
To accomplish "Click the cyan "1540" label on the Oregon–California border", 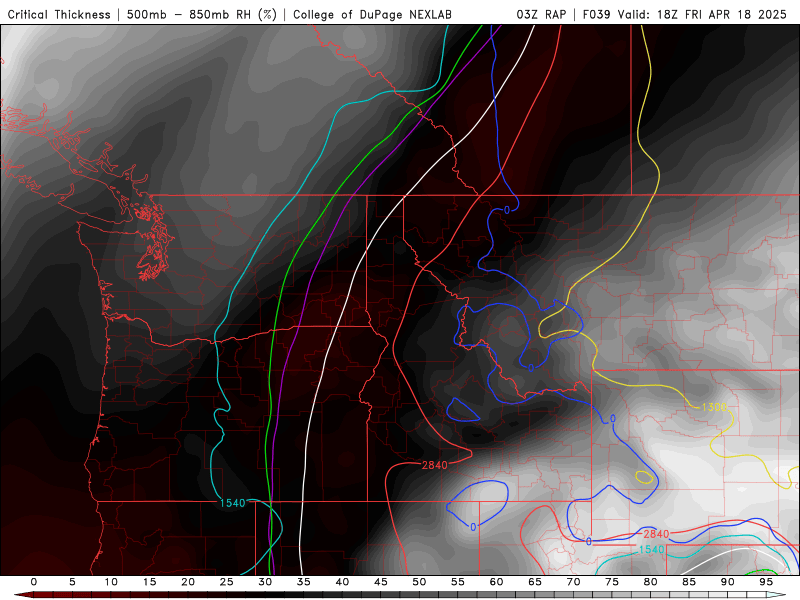I will click(x=233, y=503).
